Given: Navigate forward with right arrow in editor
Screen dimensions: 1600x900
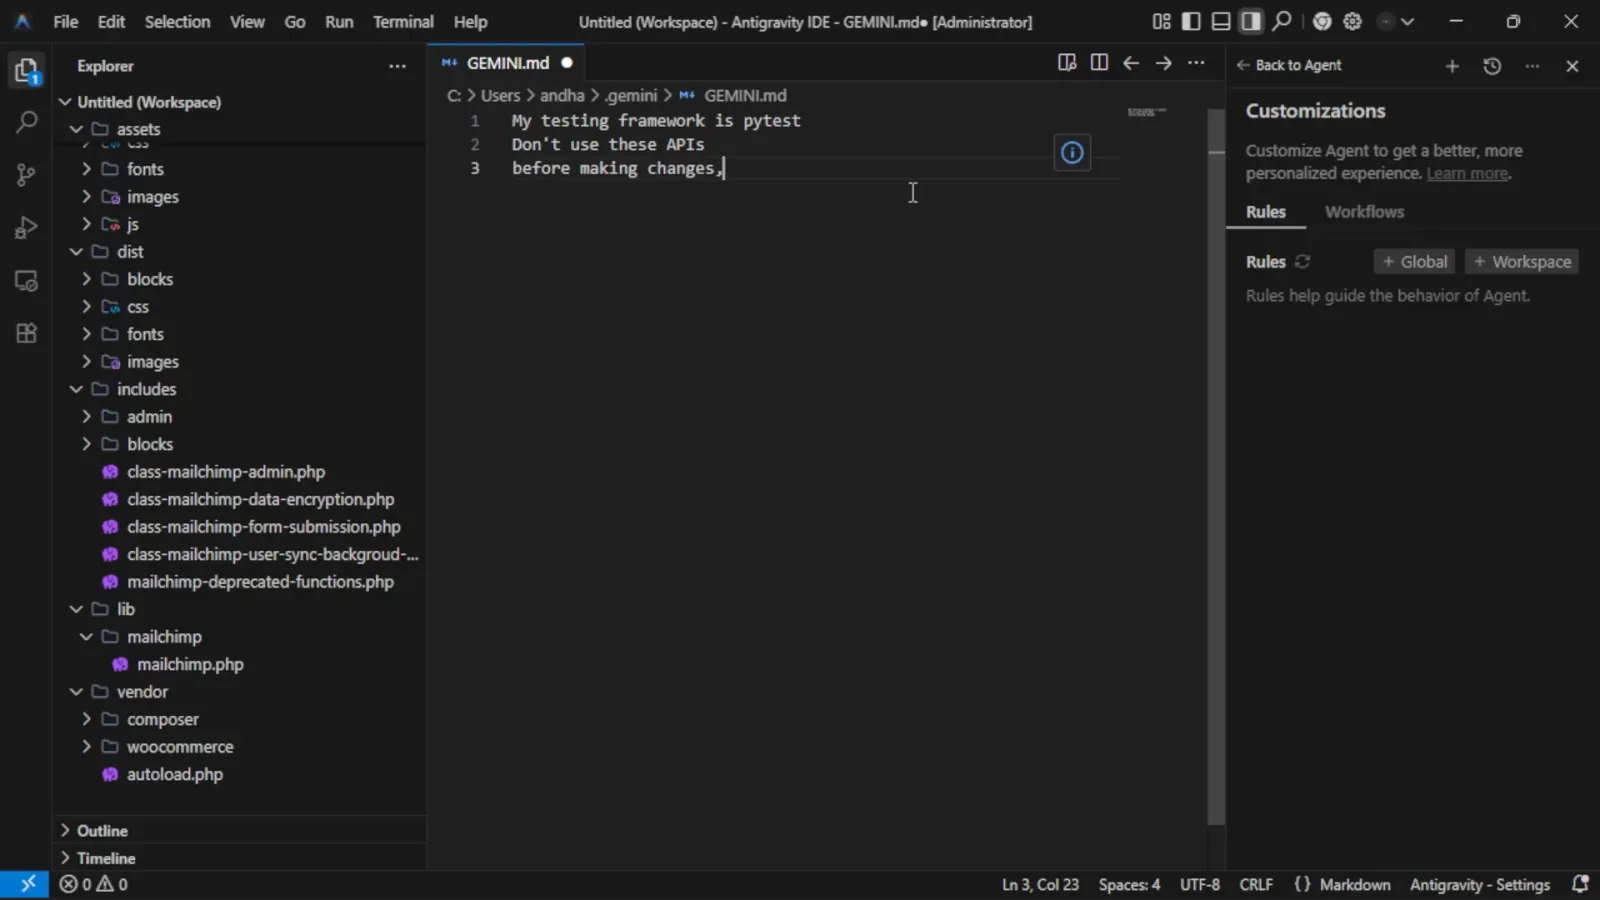Looking at the screenshot, I should [1163, 63].
